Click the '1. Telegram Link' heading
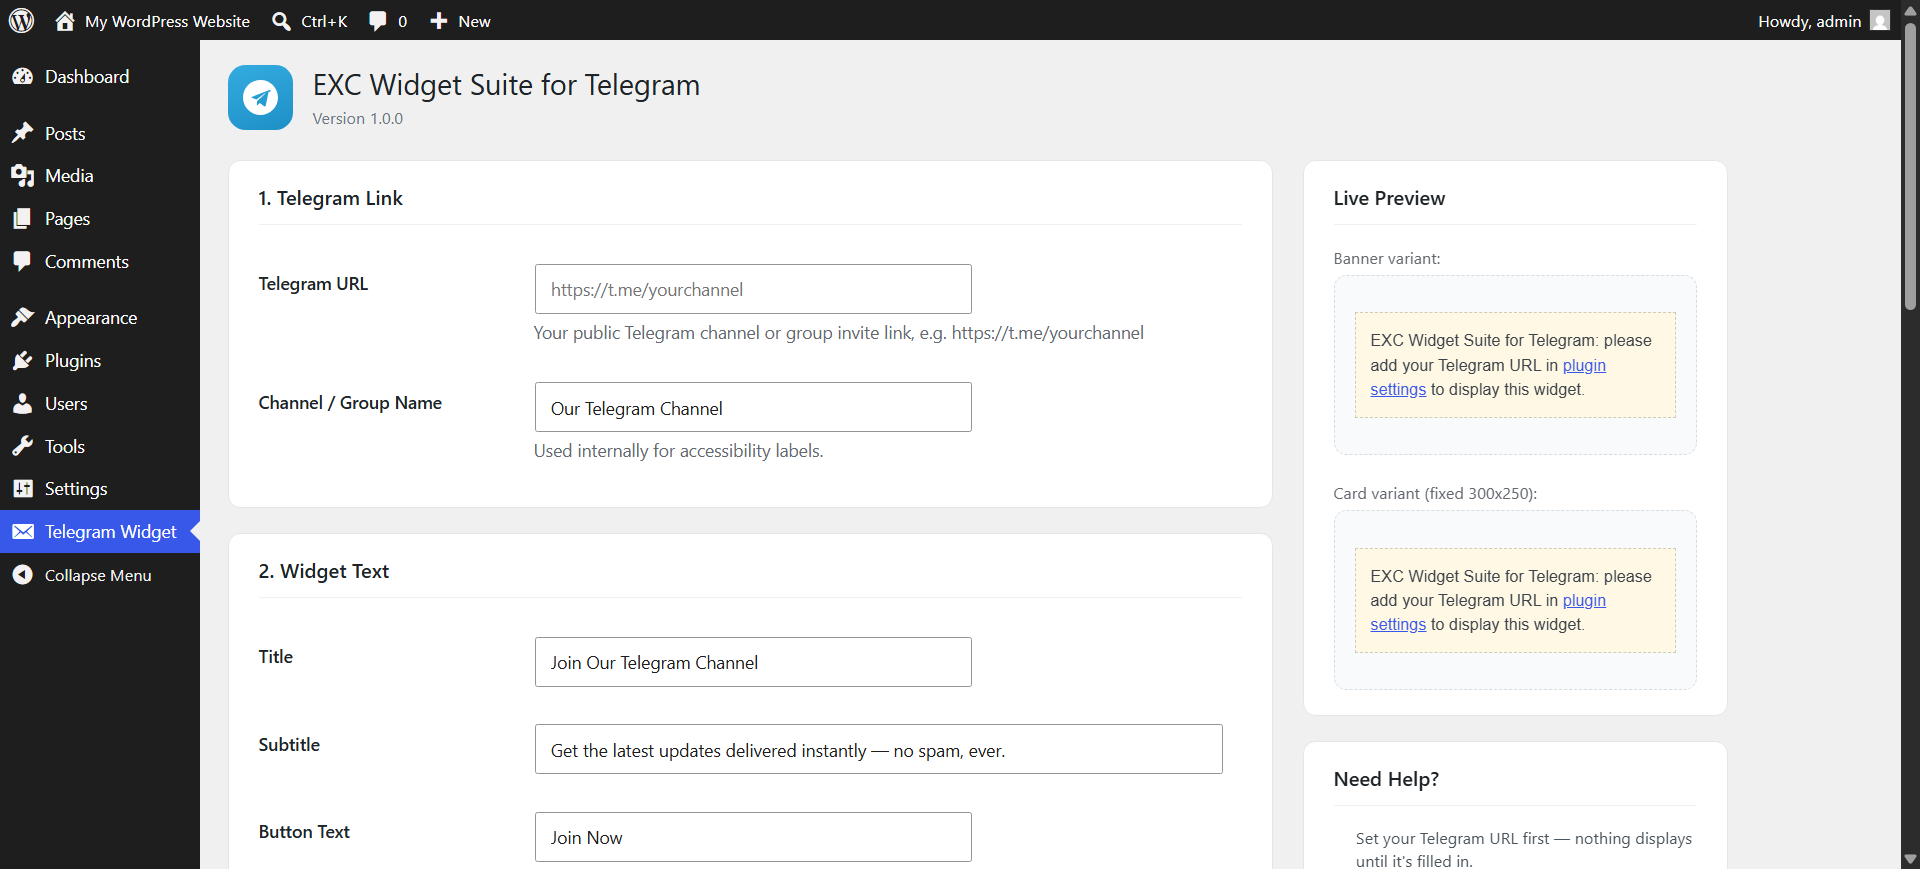The width and height of the screenshot is (1920, 869). click(x=330, y=198)
